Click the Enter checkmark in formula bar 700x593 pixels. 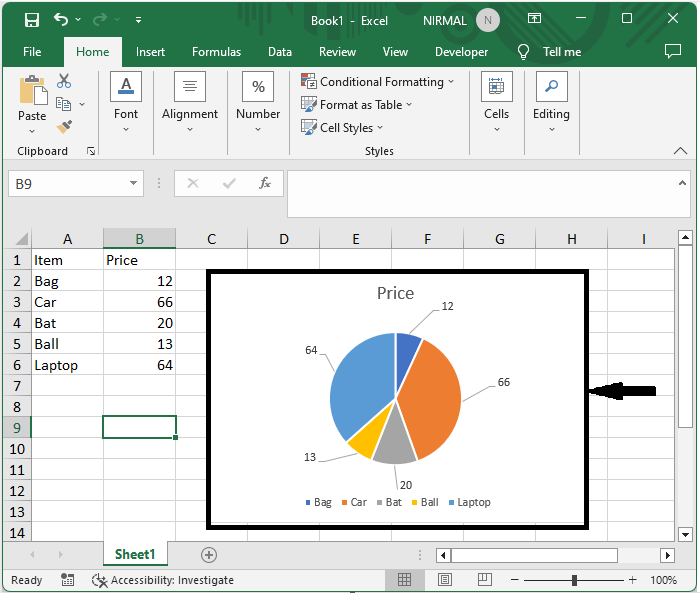(229, 183)
